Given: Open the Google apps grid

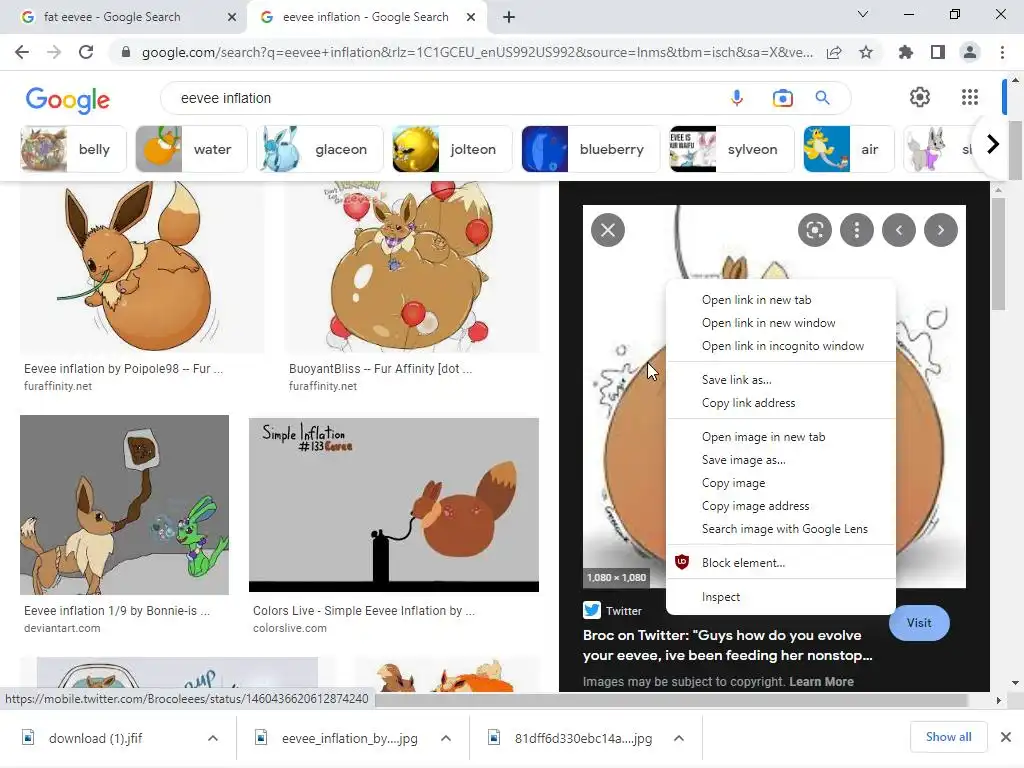Looking at the screenshot, I should pos(970,97).
